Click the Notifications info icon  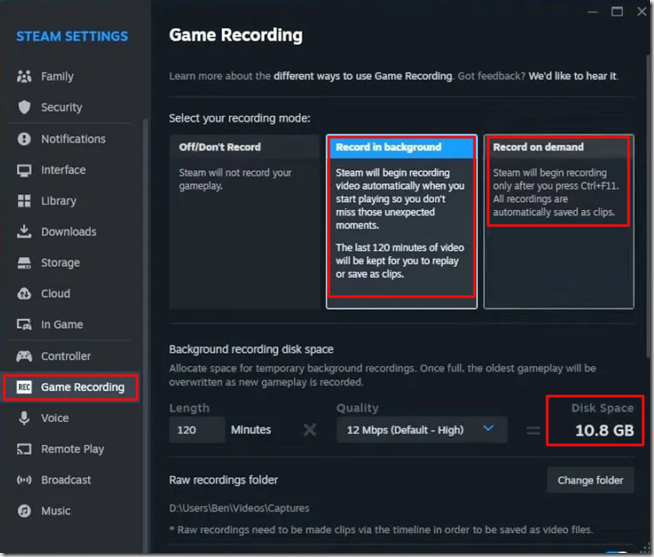(25, 139)
